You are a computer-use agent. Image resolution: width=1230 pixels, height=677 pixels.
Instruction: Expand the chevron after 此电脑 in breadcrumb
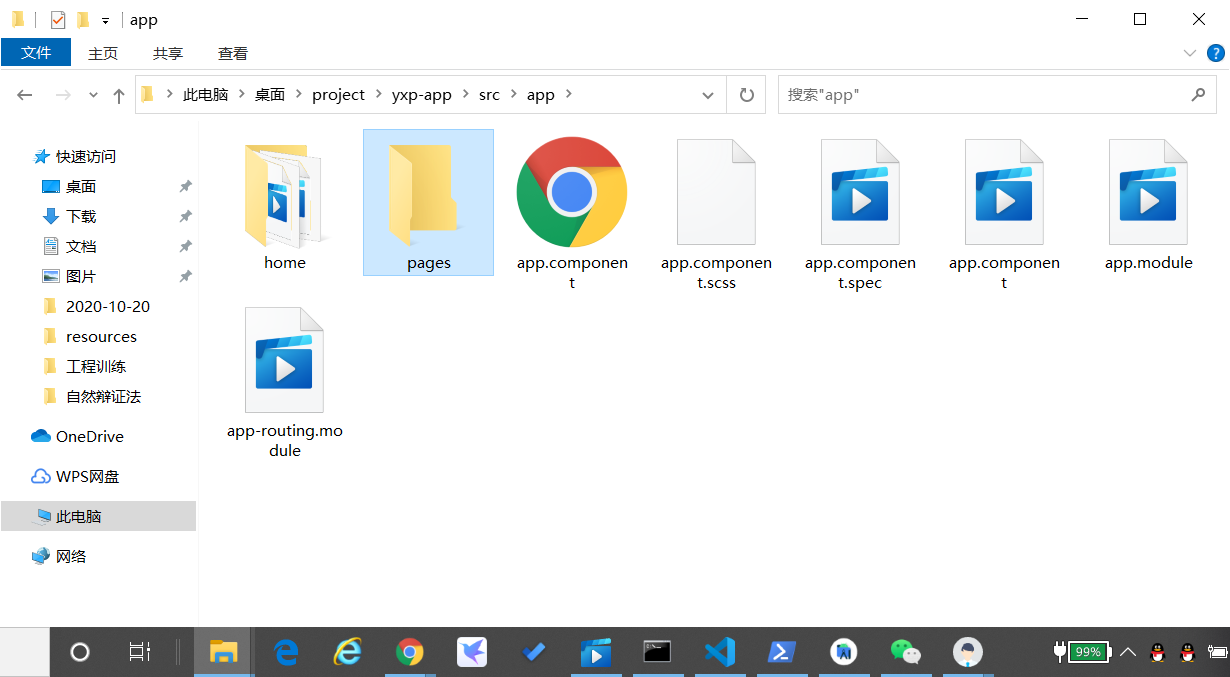pyautogui.click(x=241, y=94)
